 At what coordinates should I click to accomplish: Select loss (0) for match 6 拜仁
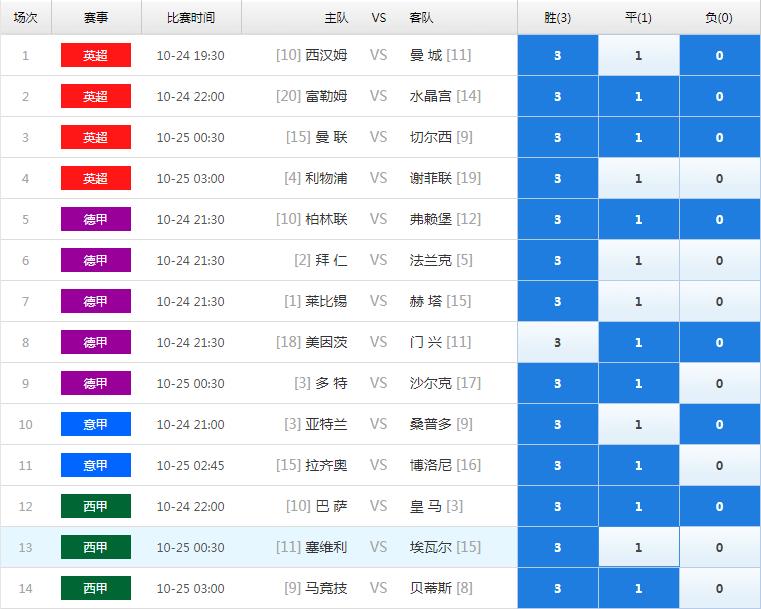click(x=720, y=260)
